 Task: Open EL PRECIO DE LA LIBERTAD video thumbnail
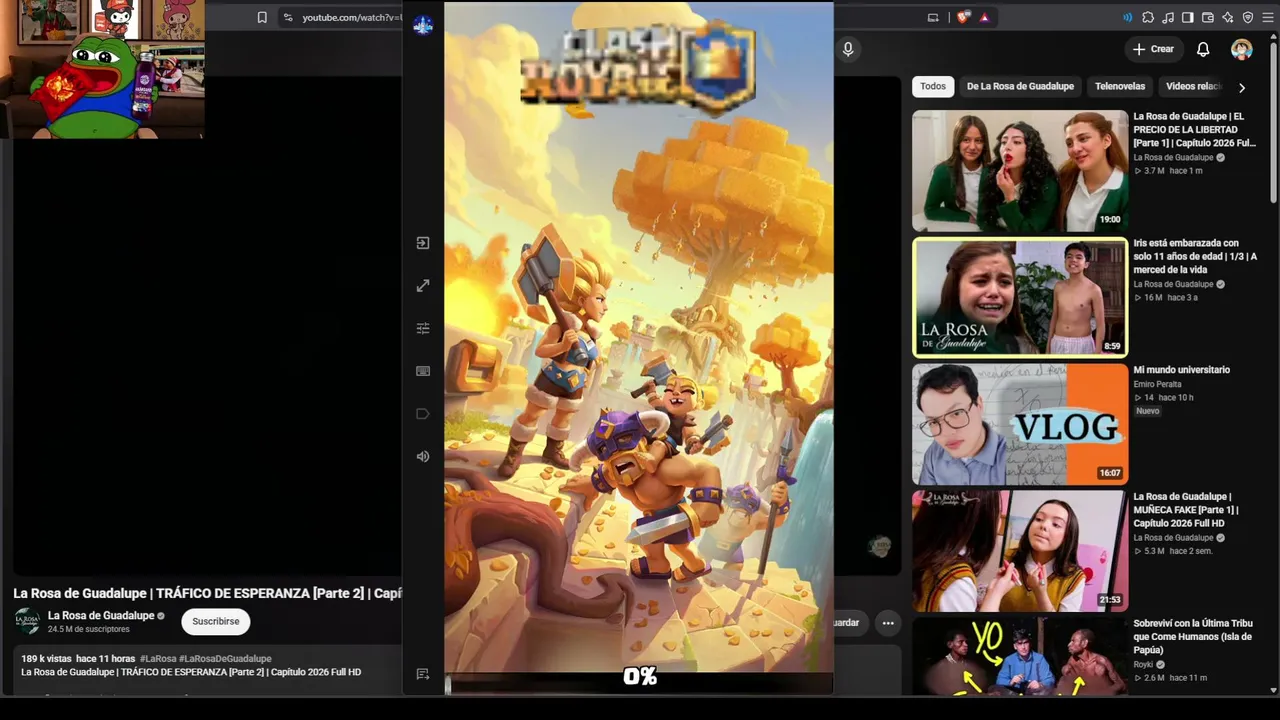[1020, 171]
